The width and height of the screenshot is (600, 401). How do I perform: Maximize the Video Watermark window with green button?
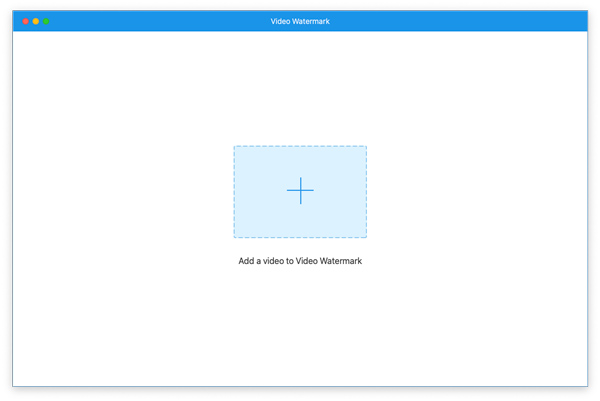coord(46,21)
